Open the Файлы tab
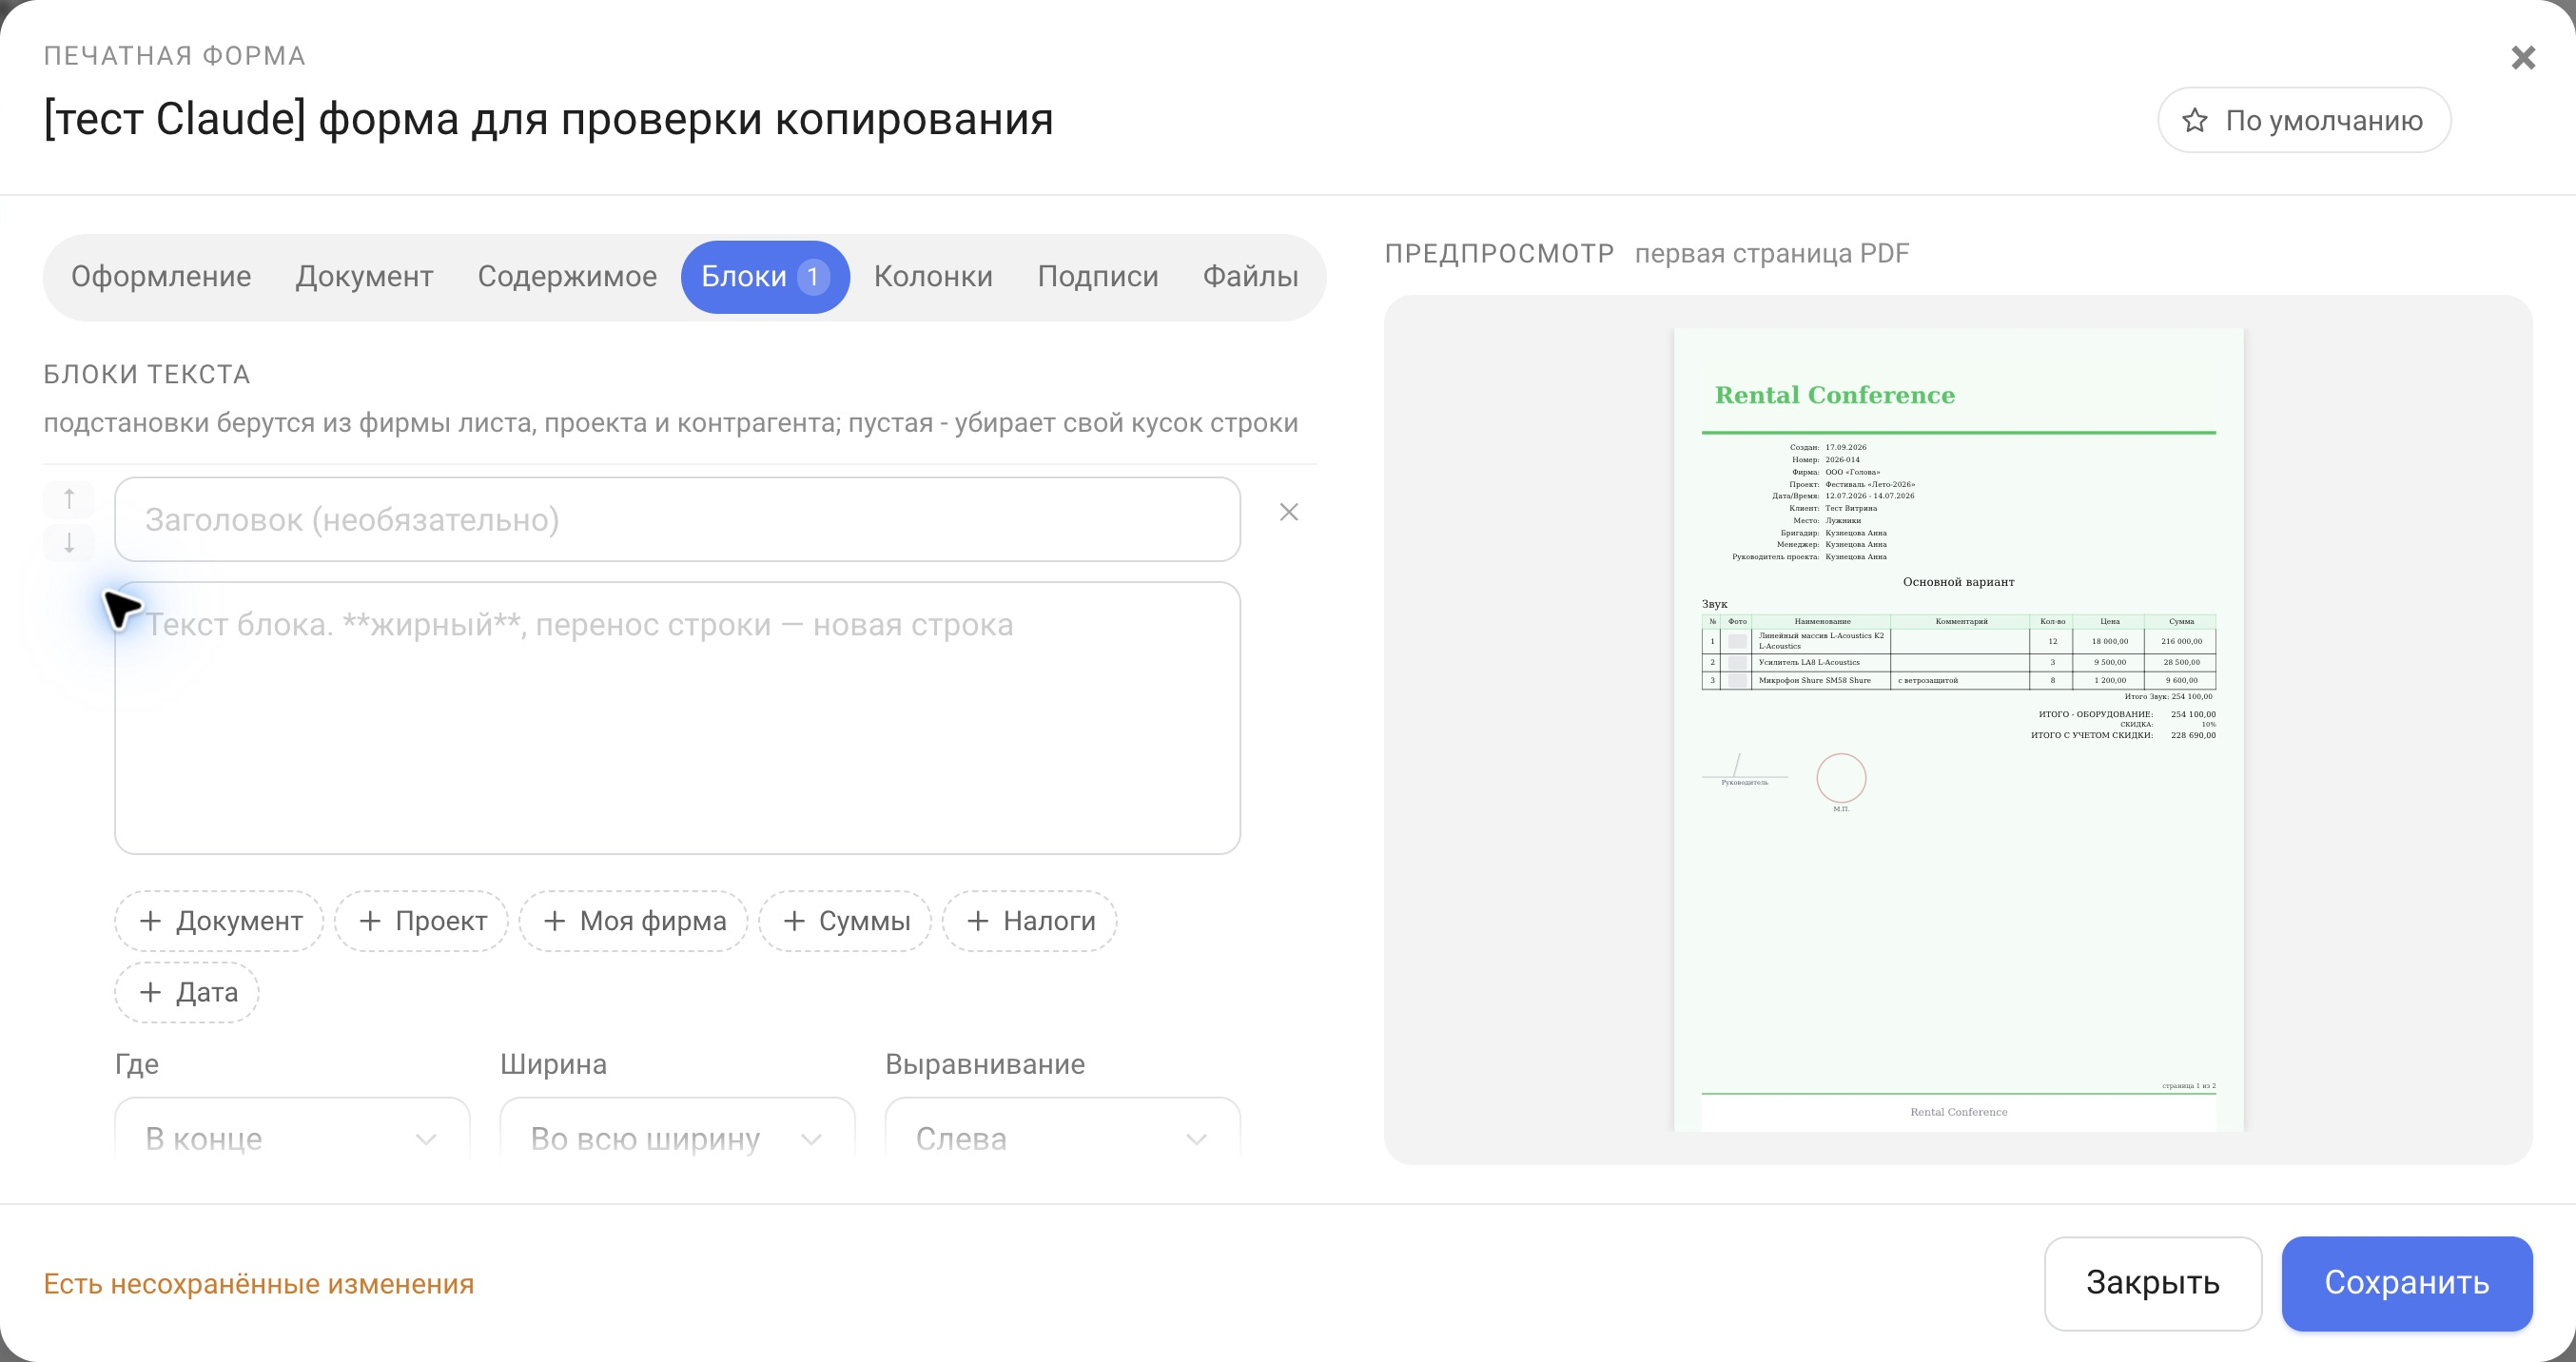This screenshot has height=1362, width=2576. 1250,277
